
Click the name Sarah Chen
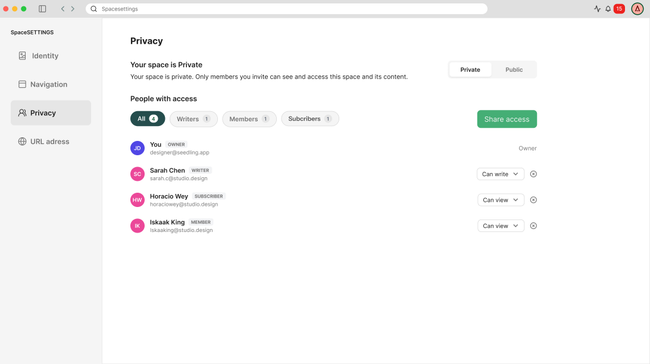coord(167,170)
